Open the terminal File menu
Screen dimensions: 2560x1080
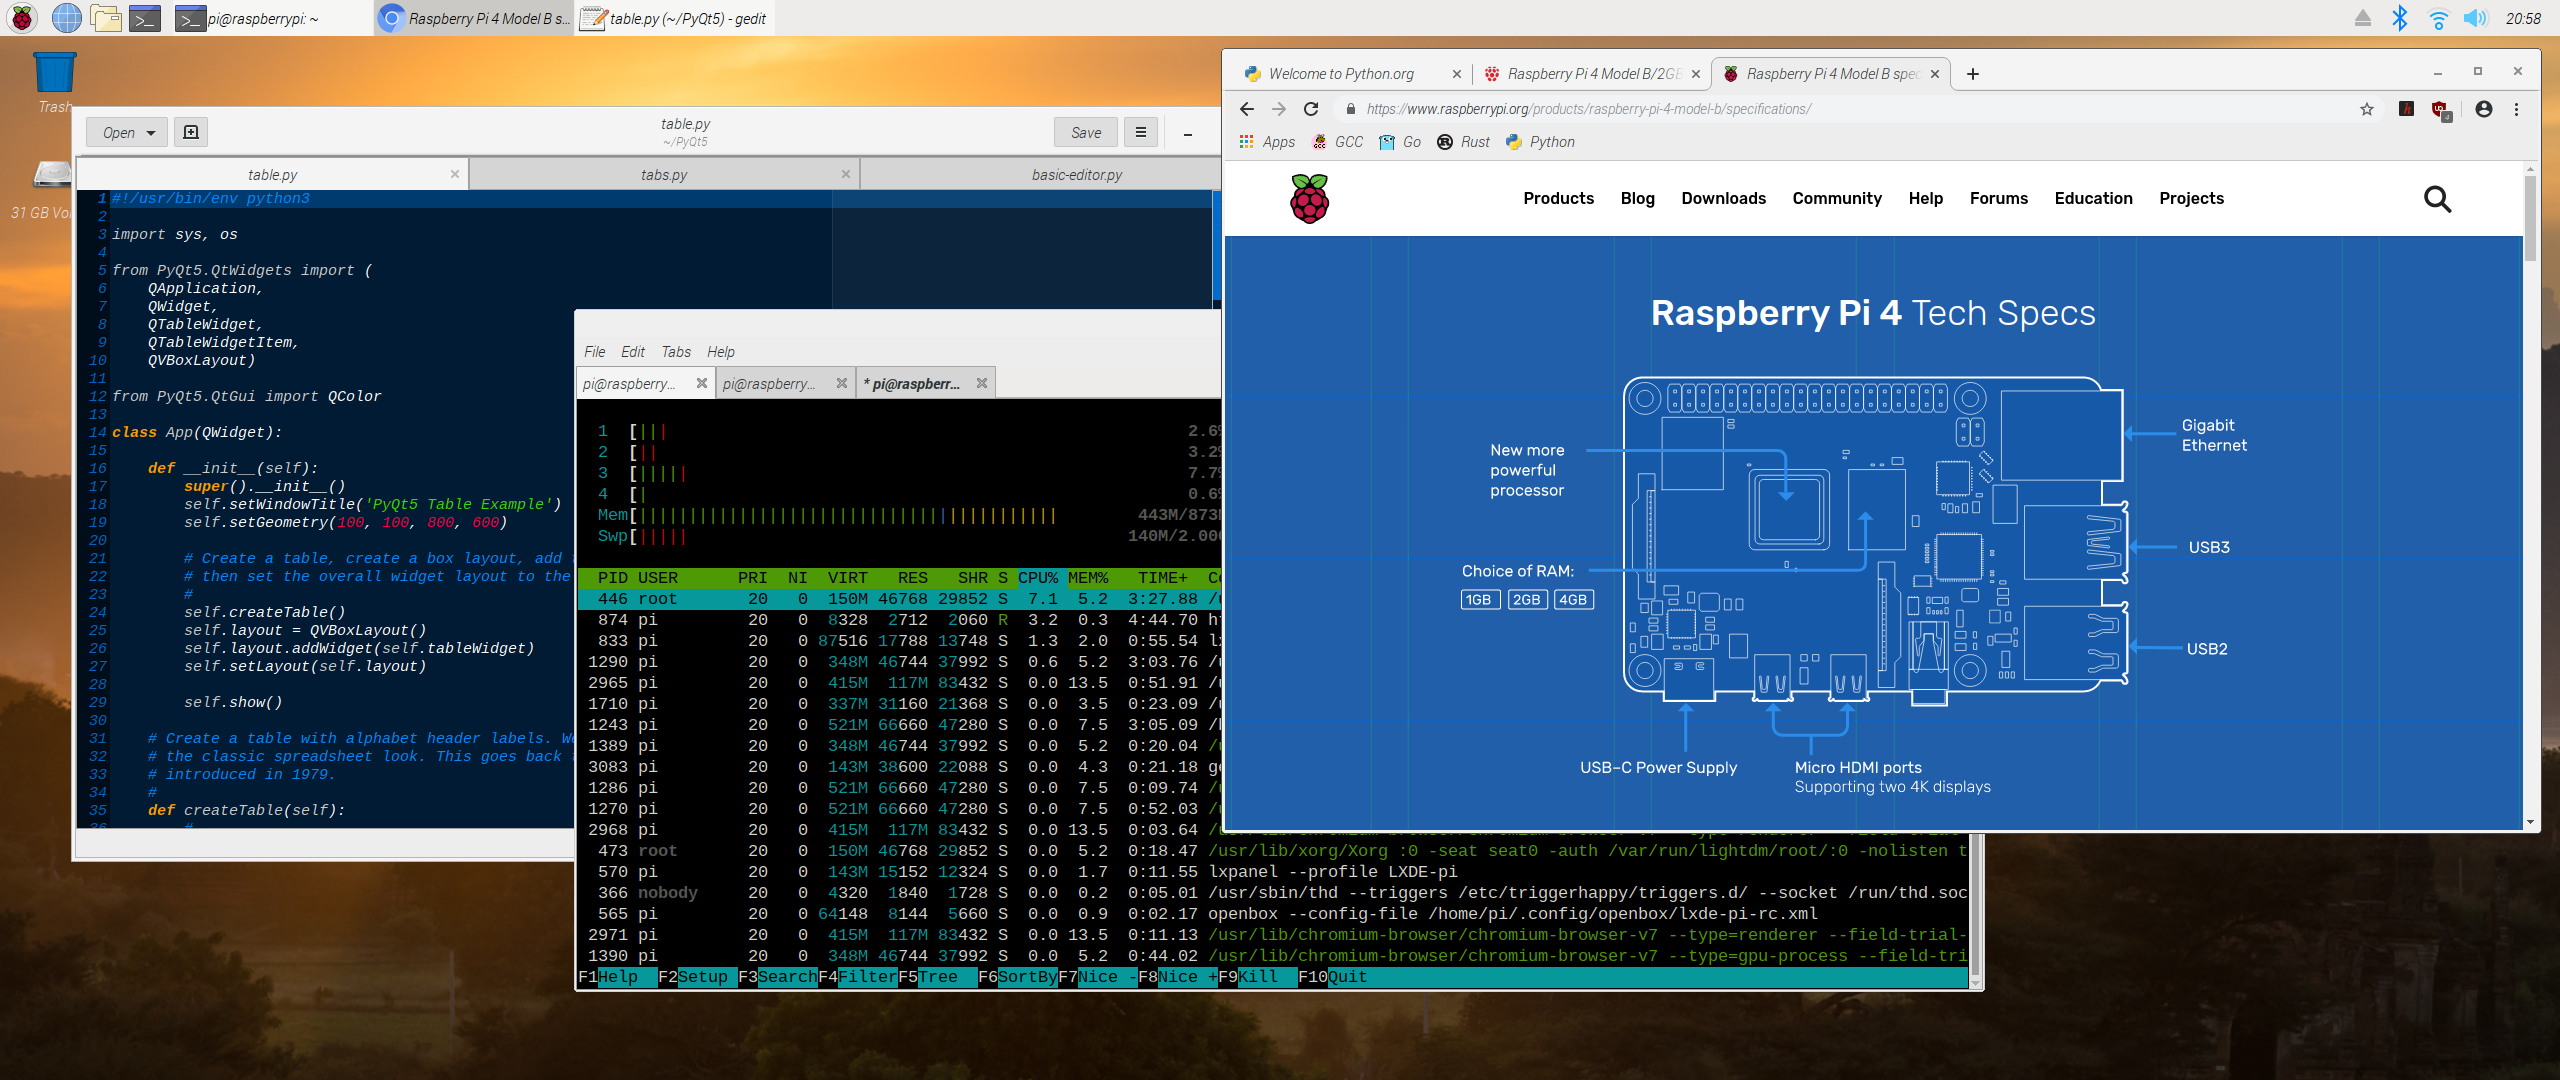pos(594,352)
